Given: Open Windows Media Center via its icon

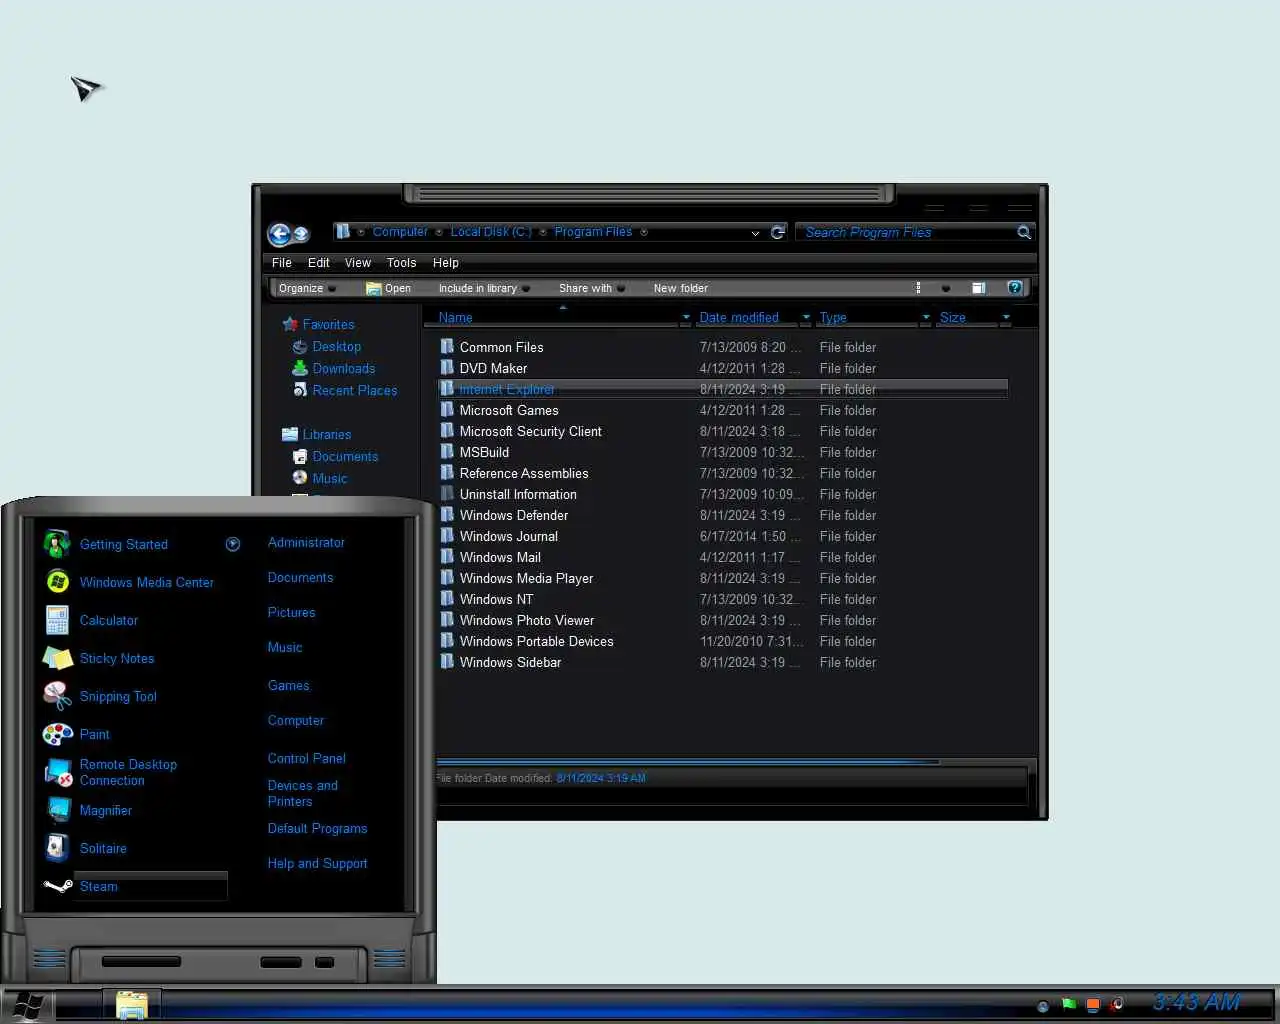Looking at the screenshot, I should (57, 582).
